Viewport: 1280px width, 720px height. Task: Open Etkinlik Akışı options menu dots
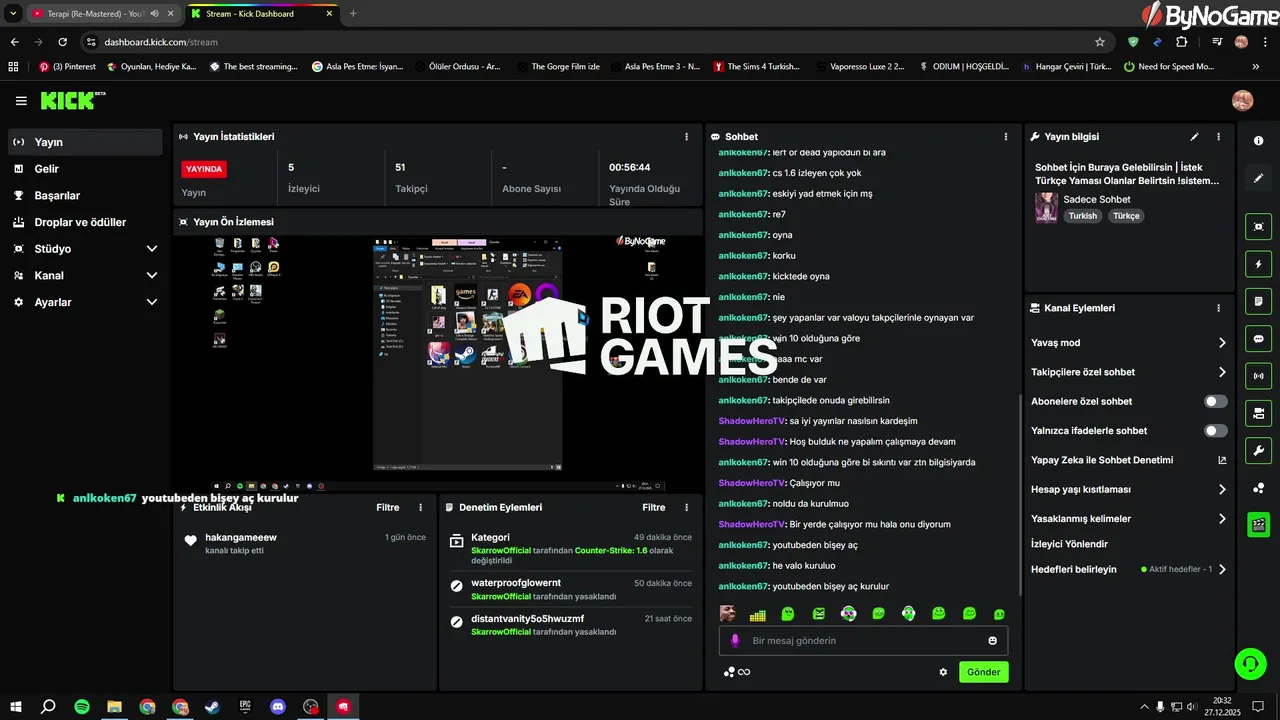click(x=420, y=508)
